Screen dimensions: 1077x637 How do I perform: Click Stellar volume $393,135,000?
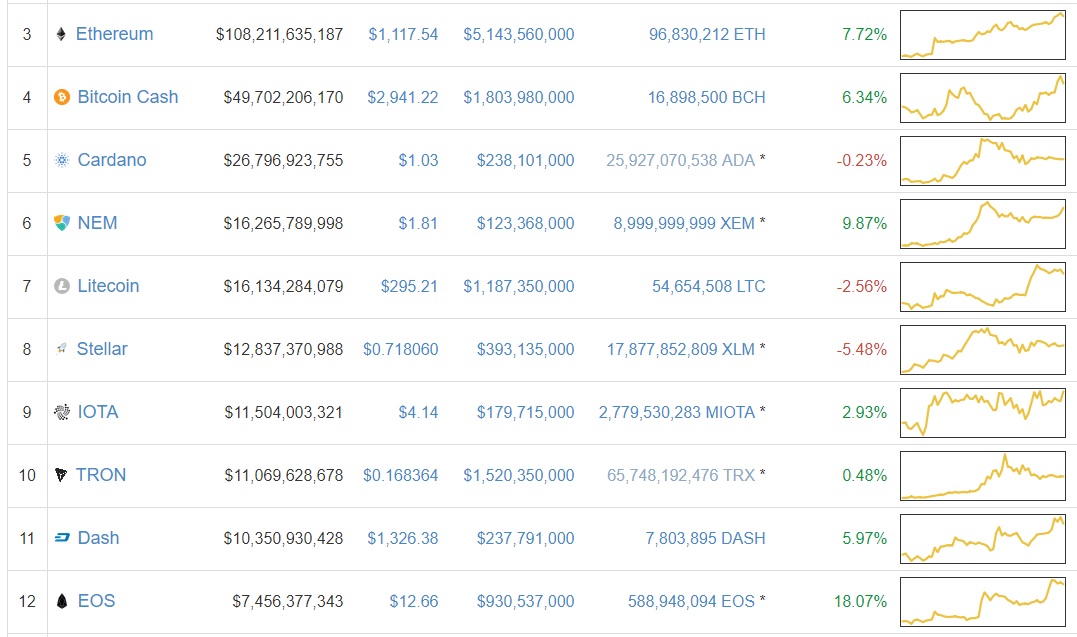525,349
